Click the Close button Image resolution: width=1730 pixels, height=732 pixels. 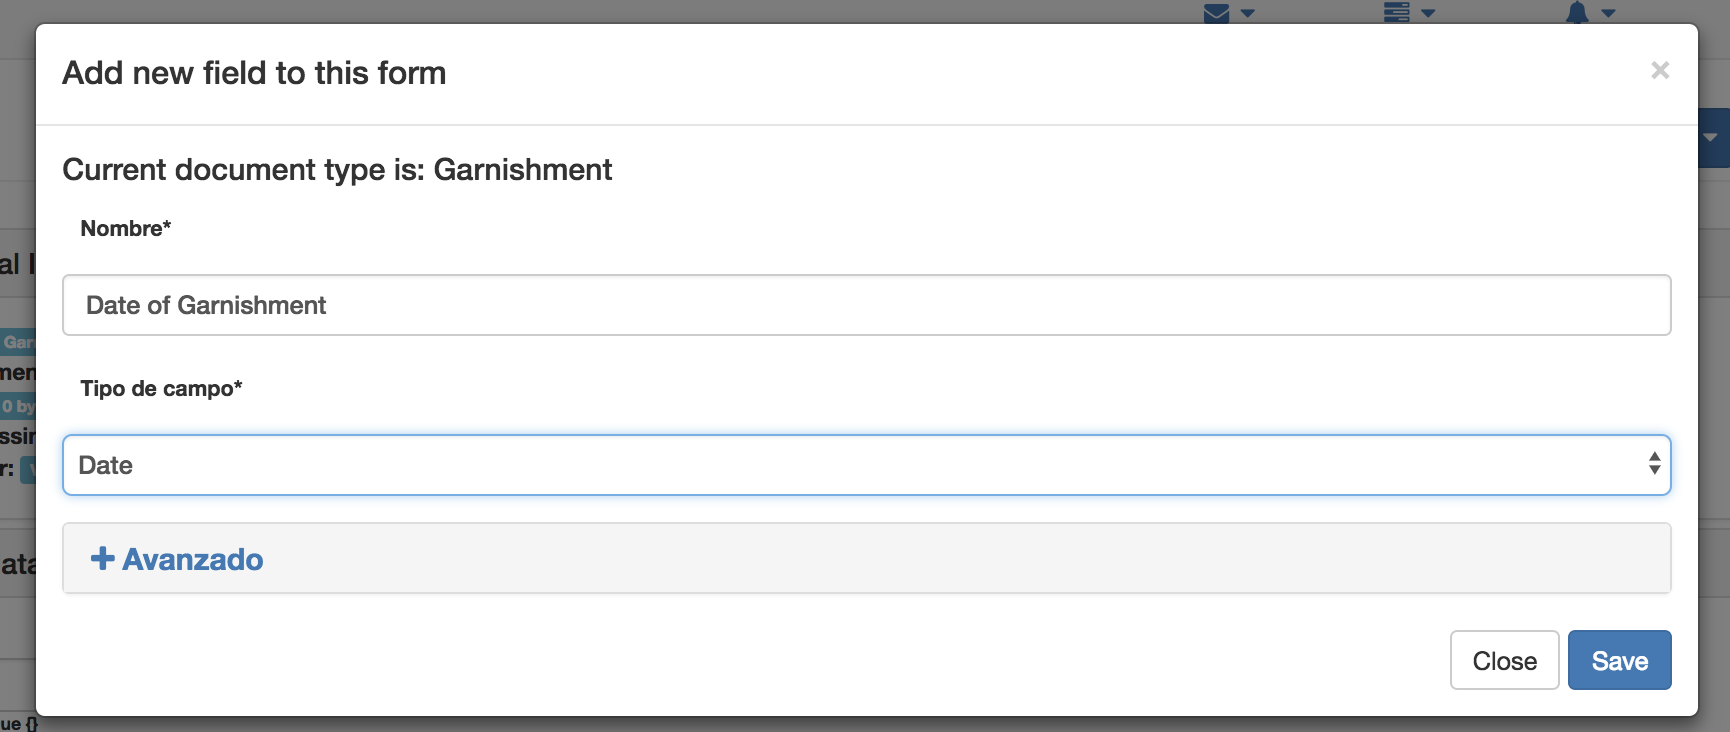[1504, 660]
